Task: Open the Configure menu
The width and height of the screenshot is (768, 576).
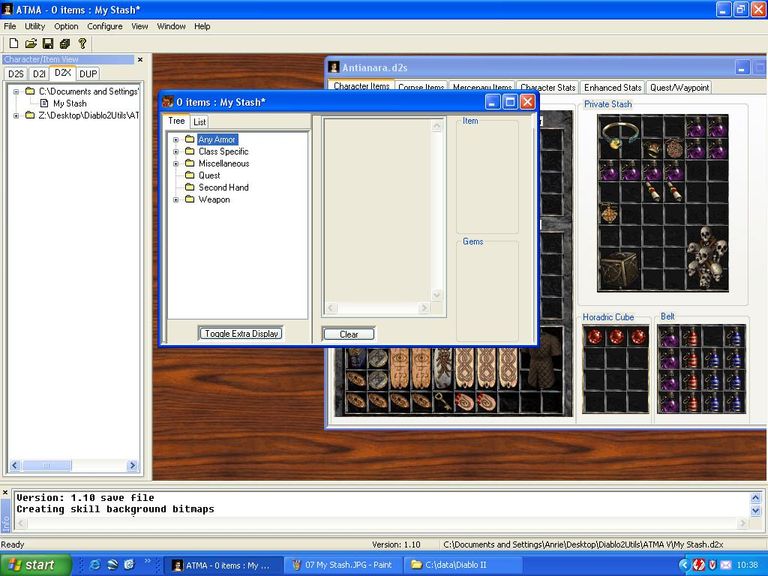Action: (105, 26)
